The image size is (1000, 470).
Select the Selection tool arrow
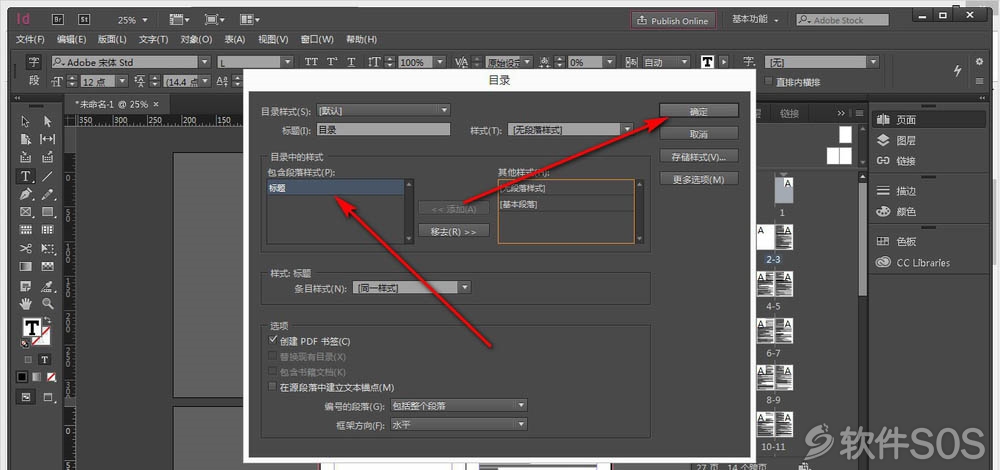coord(26,121)
